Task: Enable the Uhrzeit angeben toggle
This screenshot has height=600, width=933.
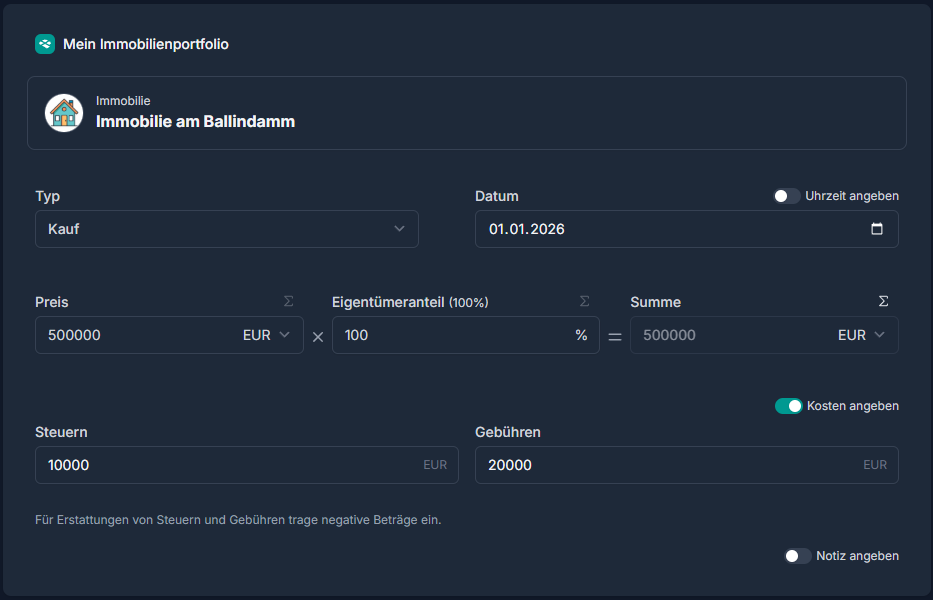Action: click(786, 196)
